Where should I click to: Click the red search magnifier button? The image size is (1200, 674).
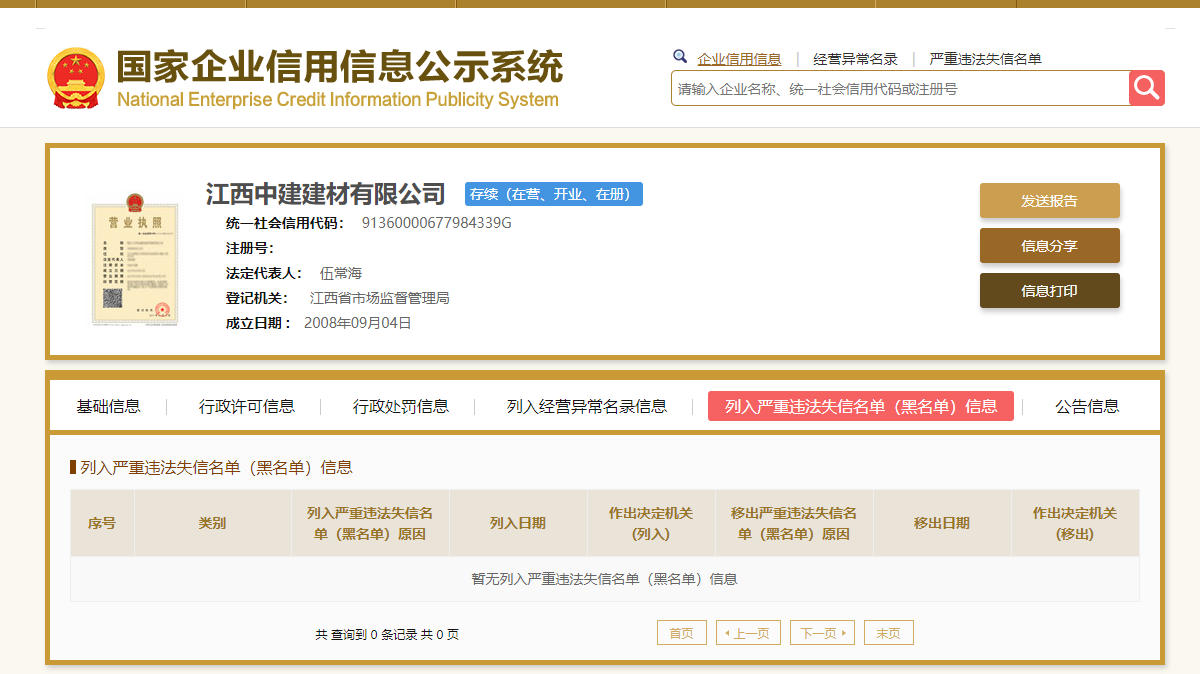point(1147,88)
